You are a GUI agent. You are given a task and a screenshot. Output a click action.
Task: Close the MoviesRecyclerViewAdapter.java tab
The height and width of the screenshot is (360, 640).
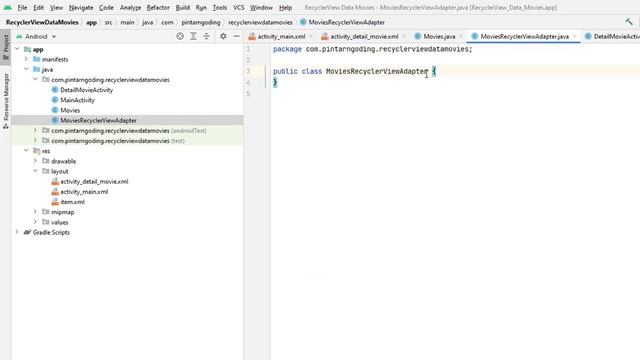[575, 36]
